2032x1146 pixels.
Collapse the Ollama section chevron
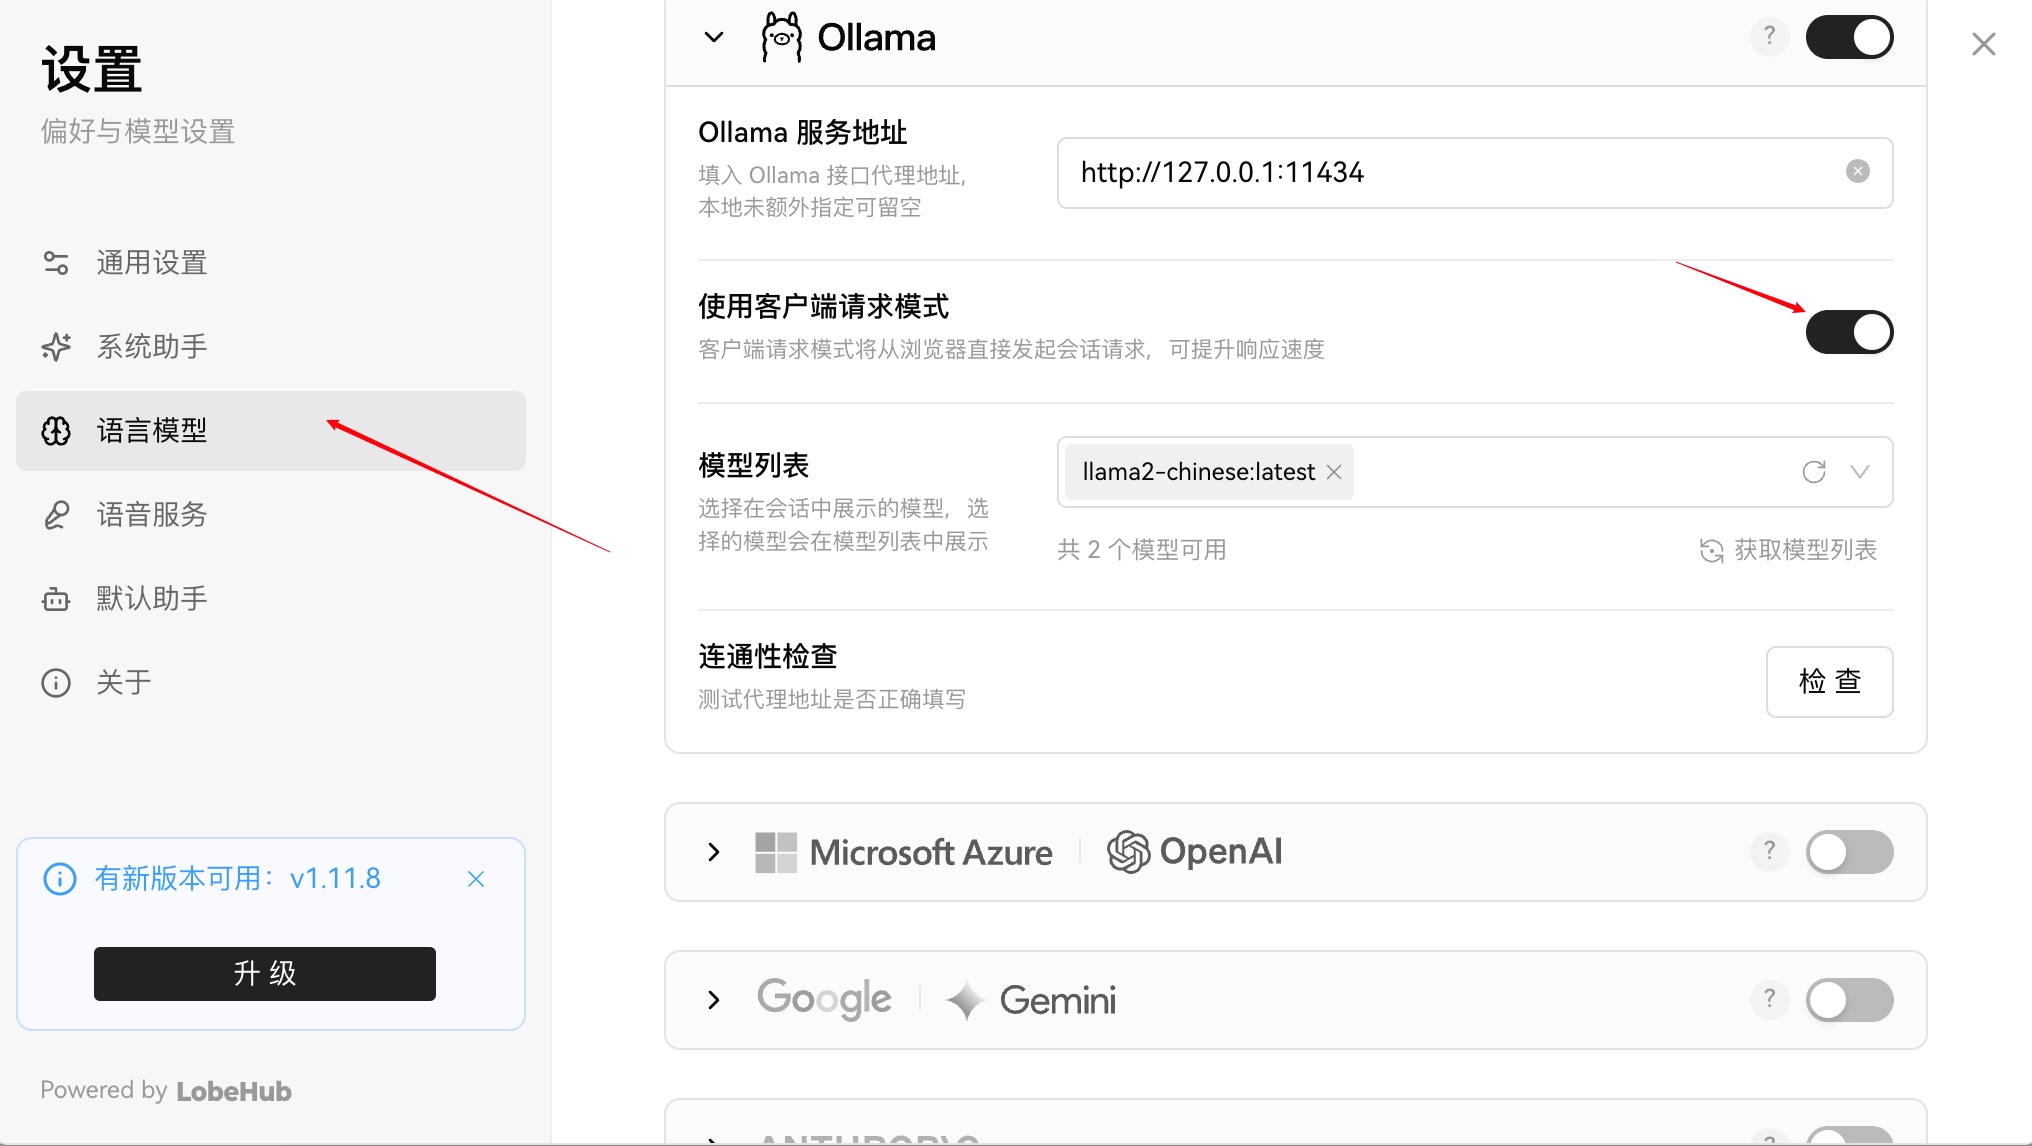[x=714, y=38]
